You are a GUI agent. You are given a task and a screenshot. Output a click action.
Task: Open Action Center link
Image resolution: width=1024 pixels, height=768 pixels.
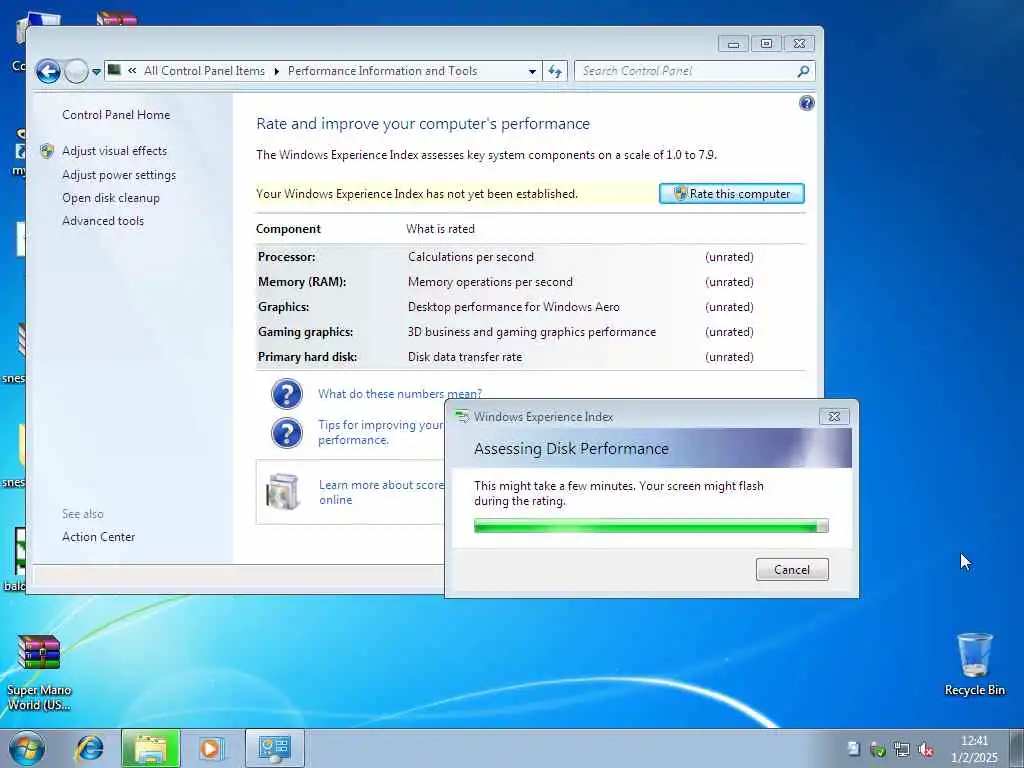98,537
